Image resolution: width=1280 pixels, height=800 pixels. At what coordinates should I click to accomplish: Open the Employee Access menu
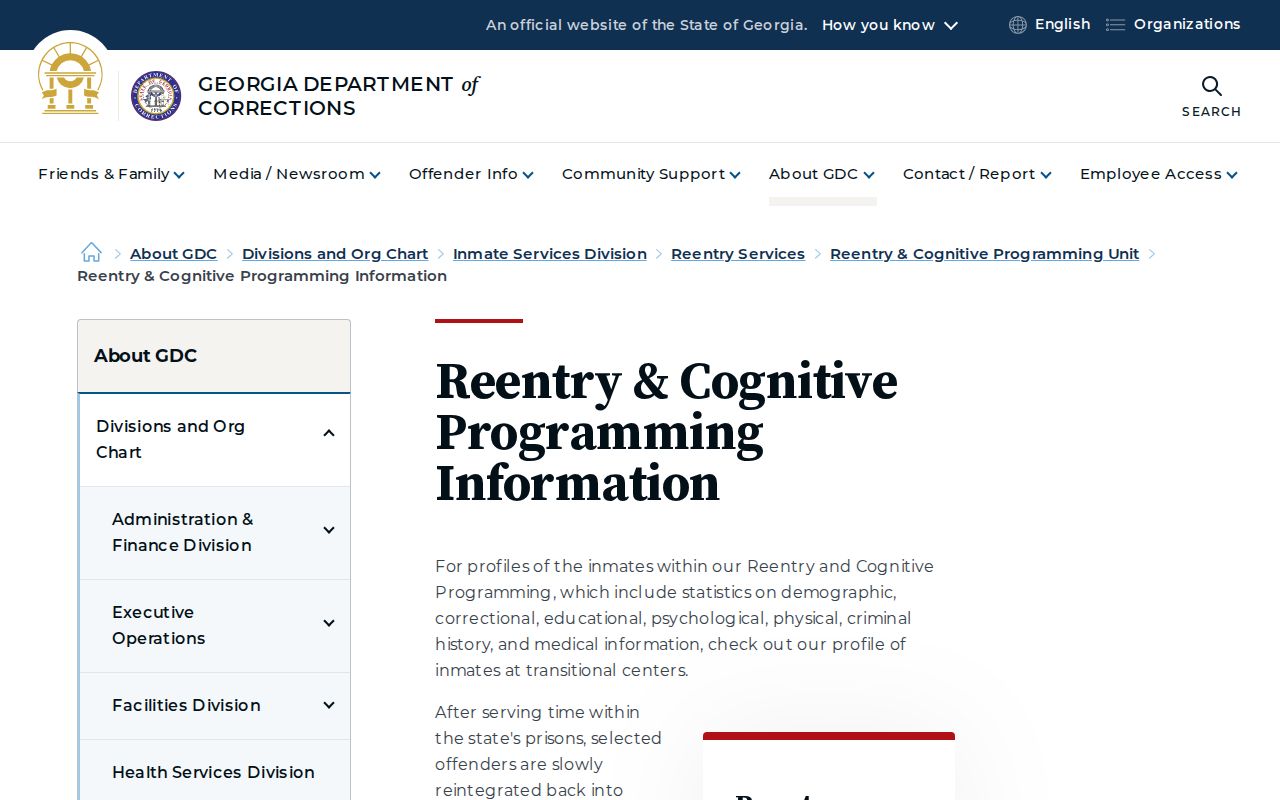(x=1159, y=174)
